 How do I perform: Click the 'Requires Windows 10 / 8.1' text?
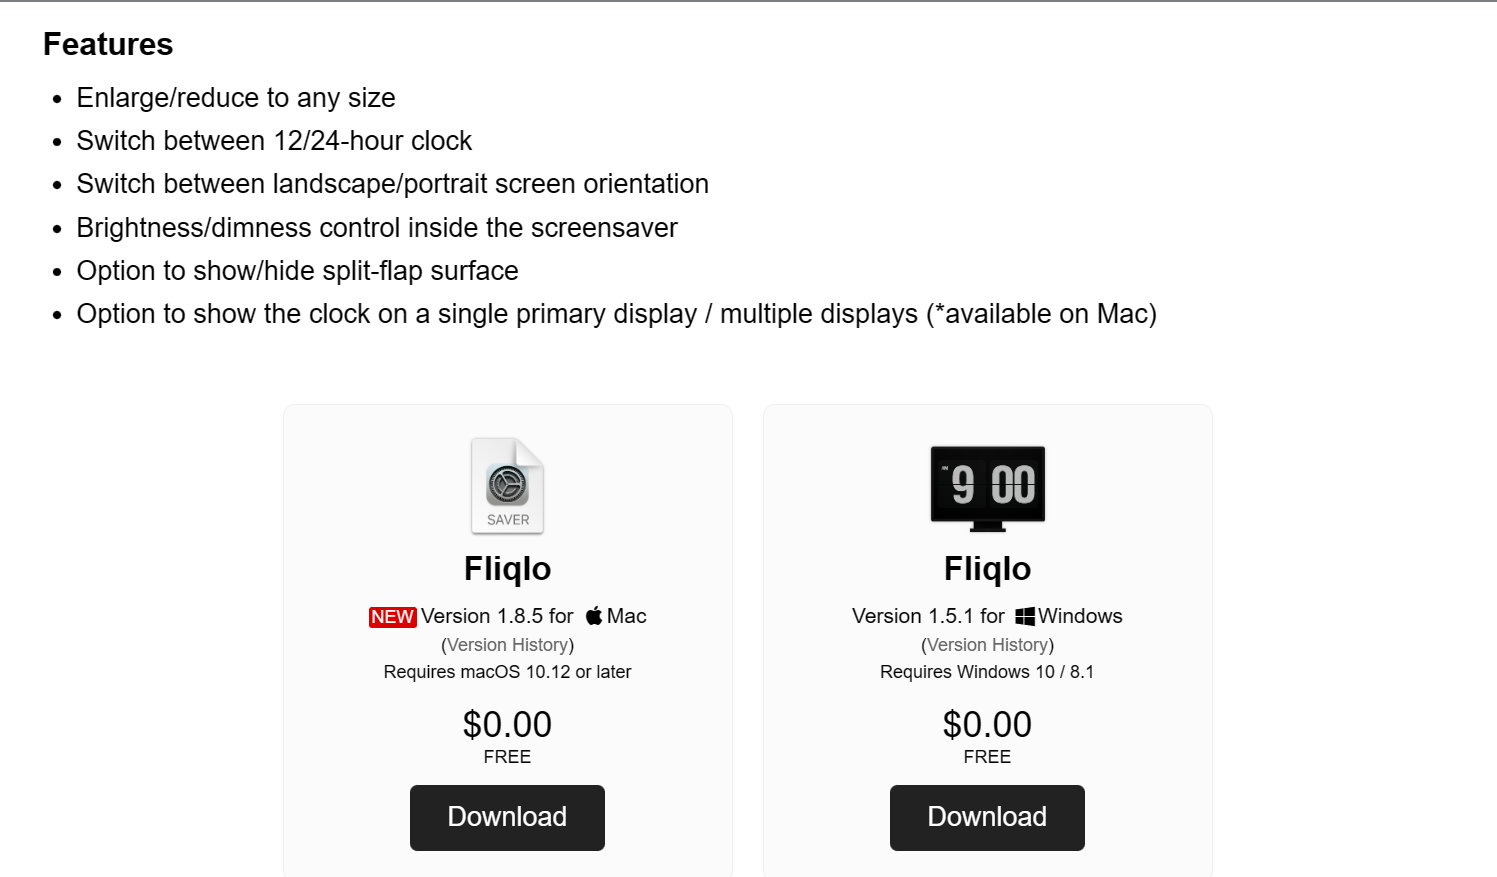click(x=986, y=672)
